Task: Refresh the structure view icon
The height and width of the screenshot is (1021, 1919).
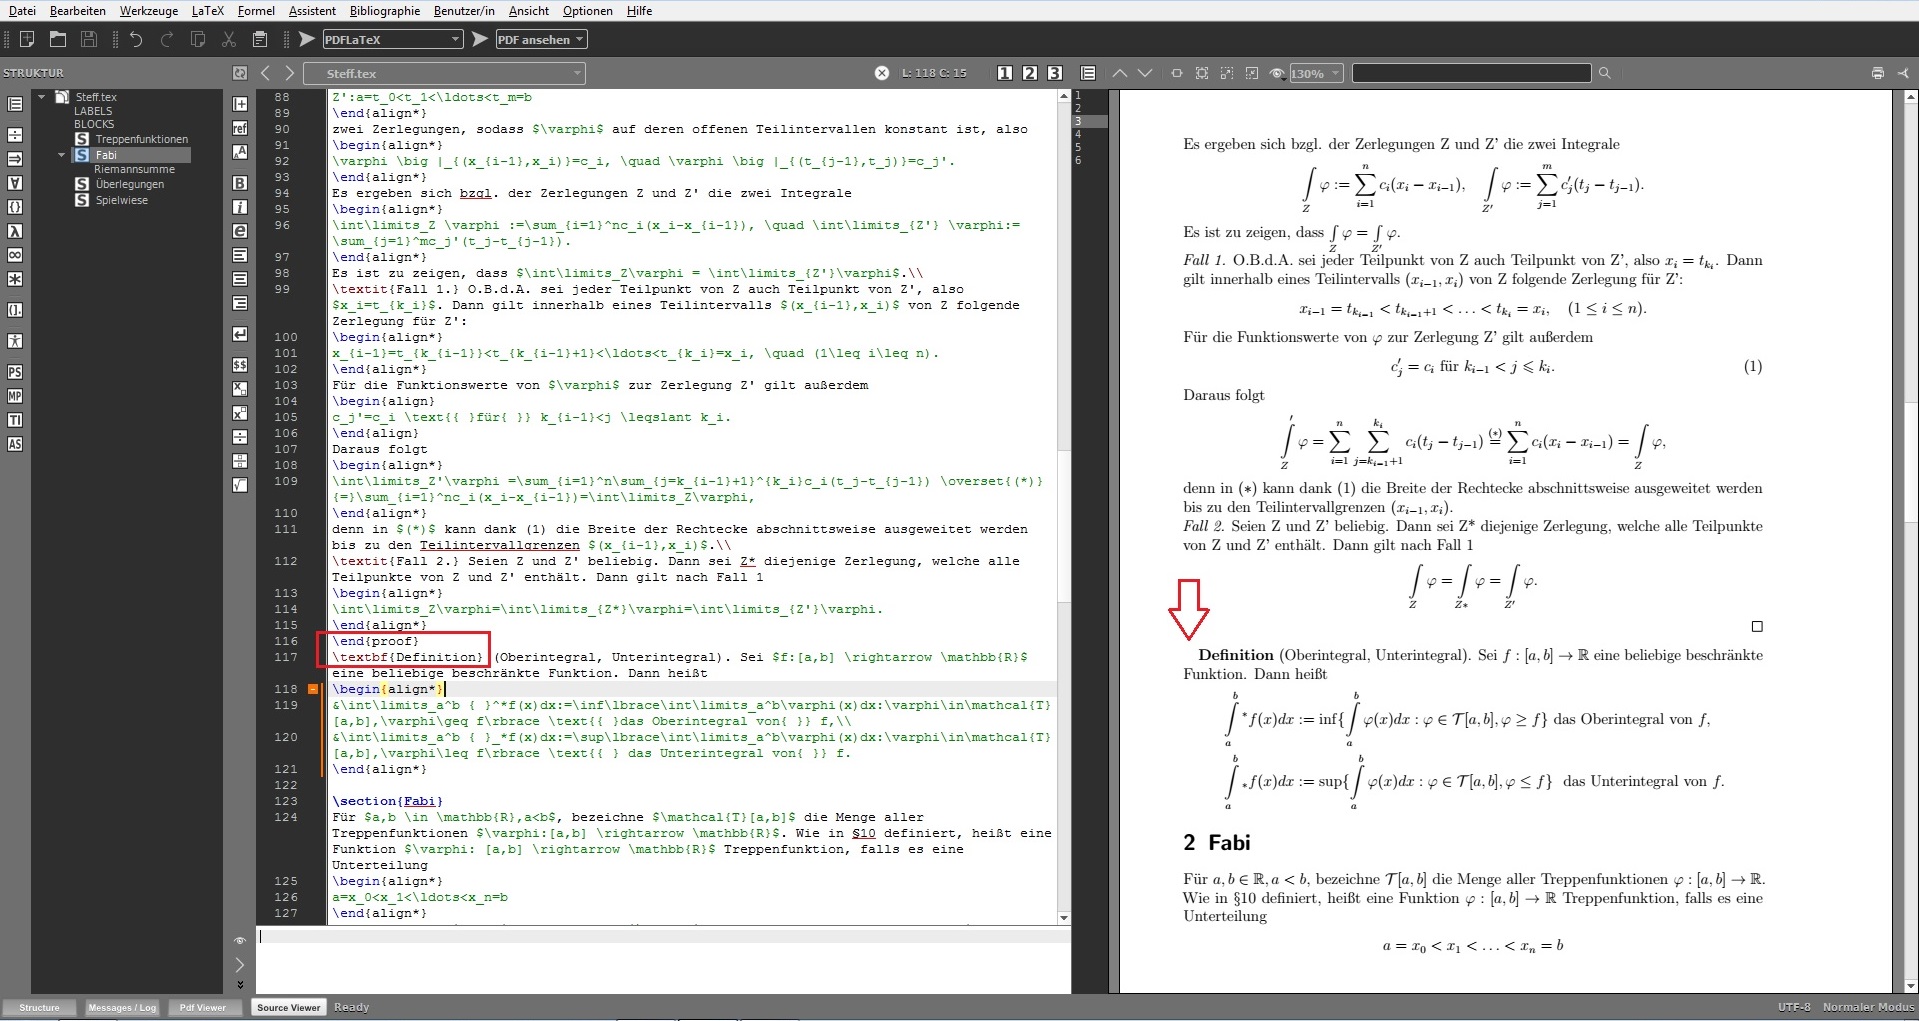Action: pyautogui.click(x=240, y=73)
